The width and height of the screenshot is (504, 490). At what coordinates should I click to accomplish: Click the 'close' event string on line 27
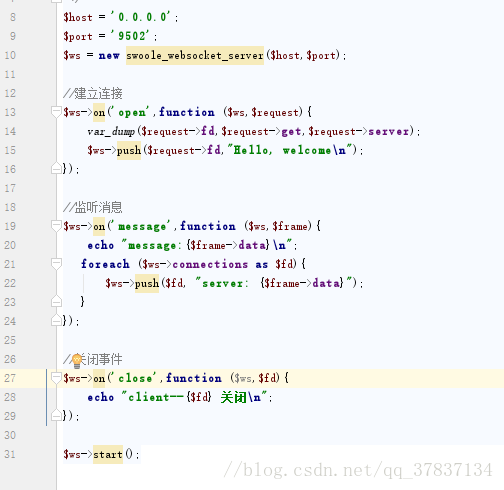click(x=134, y=378)
